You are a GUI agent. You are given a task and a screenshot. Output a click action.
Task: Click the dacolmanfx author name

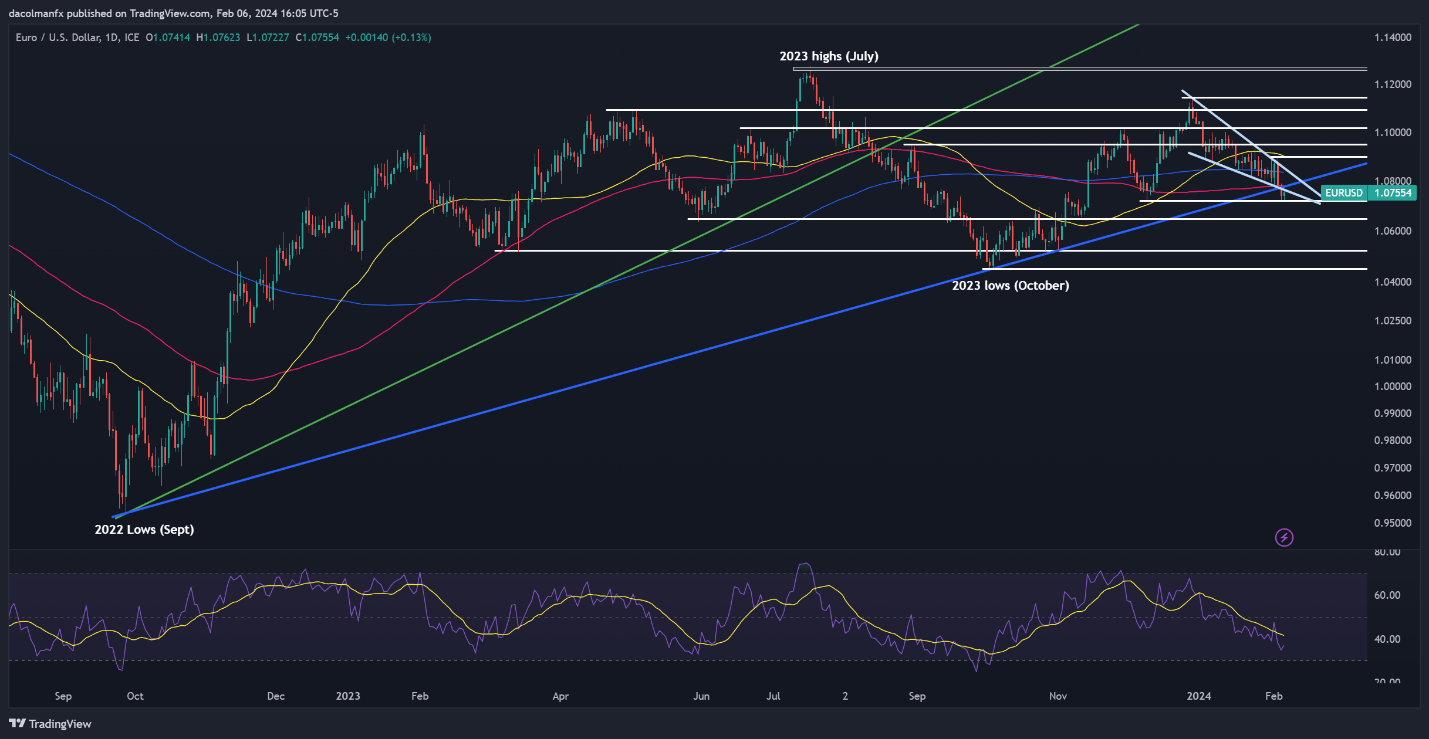tap(36, 12)
